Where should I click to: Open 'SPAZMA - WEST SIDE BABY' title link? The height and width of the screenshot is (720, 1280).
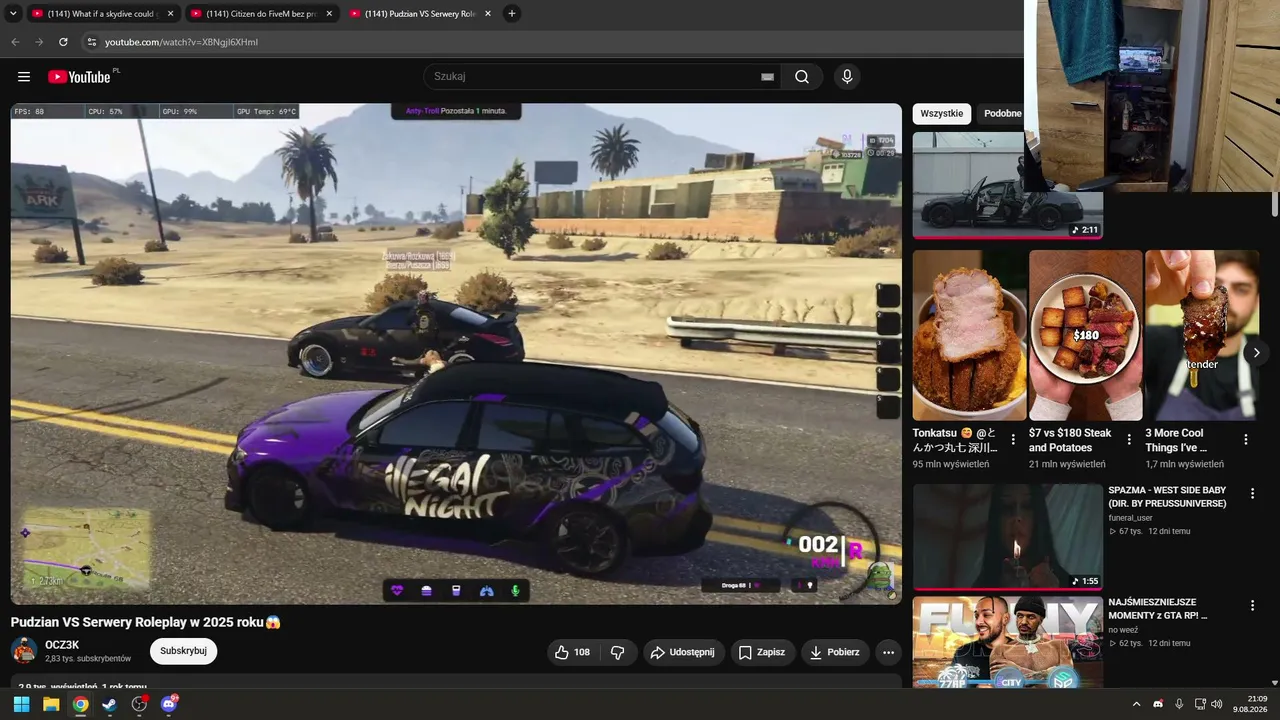coord(1167,497)
